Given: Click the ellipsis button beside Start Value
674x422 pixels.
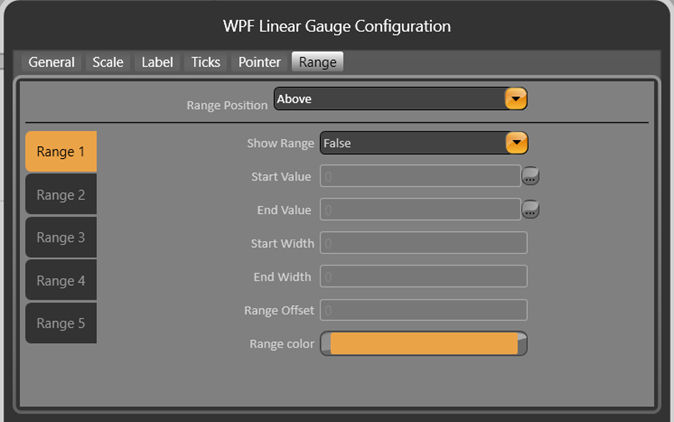Looking at the screenshot, I should click(x=530, y=176).
